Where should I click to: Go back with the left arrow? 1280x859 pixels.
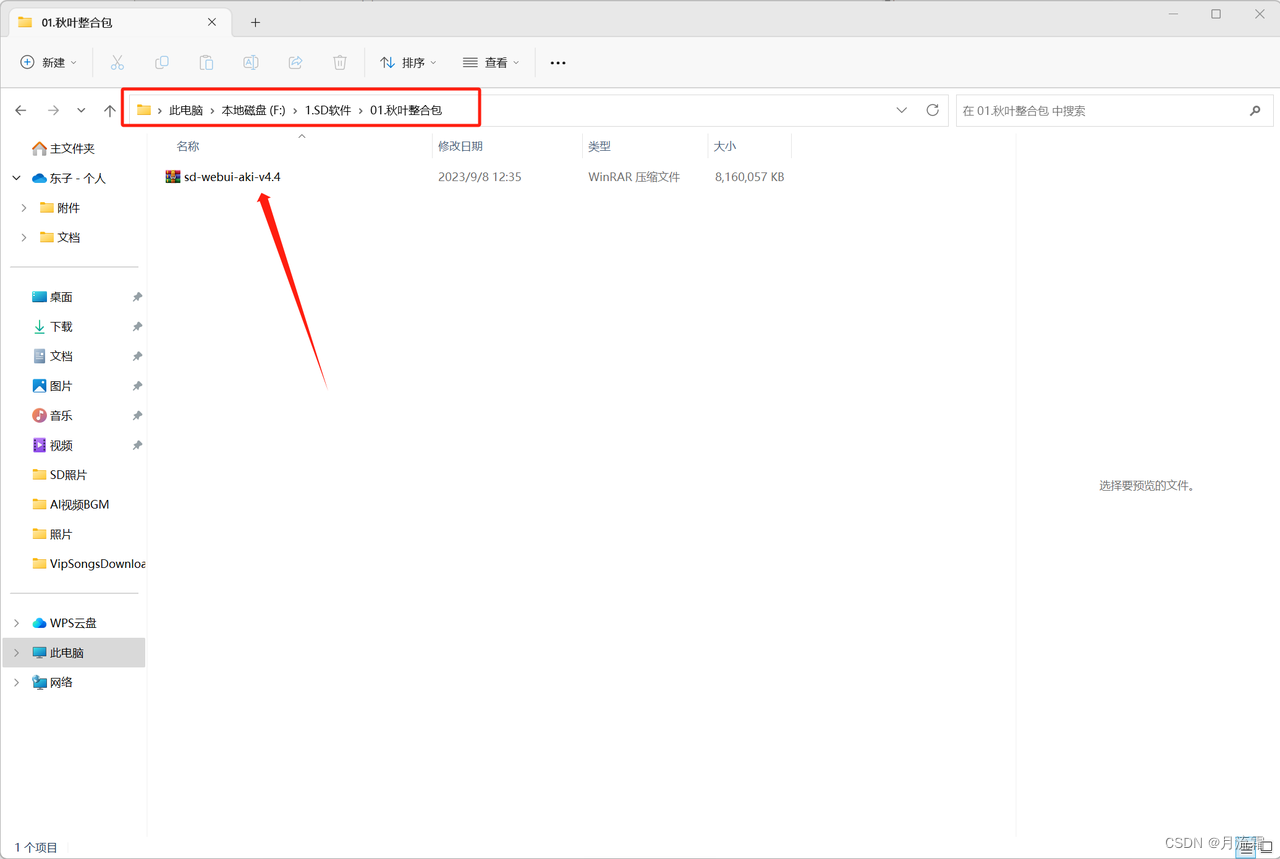click(x=21, y=110)
